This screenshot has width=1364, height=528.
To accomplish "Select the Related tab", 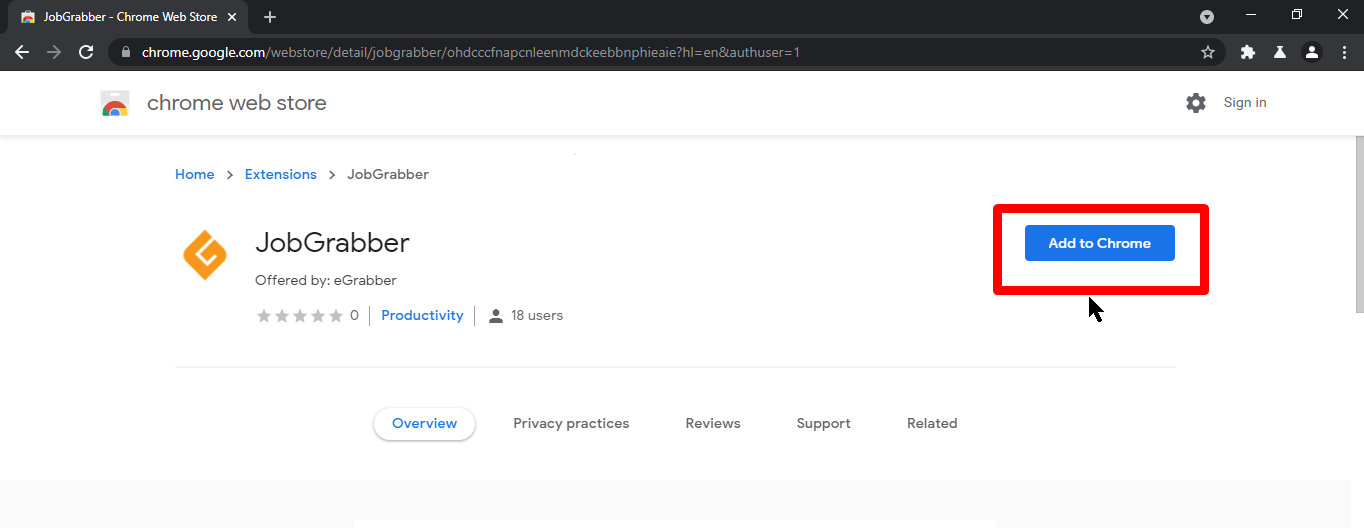I will [932, 423].
